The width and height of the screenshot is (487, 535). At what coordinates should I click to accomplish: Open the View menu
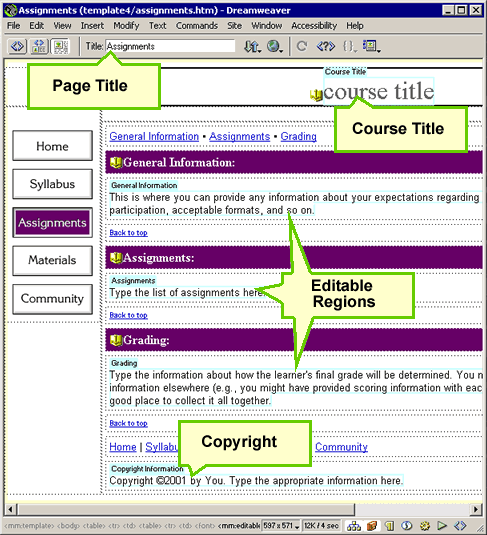click(x=62, y=26)
